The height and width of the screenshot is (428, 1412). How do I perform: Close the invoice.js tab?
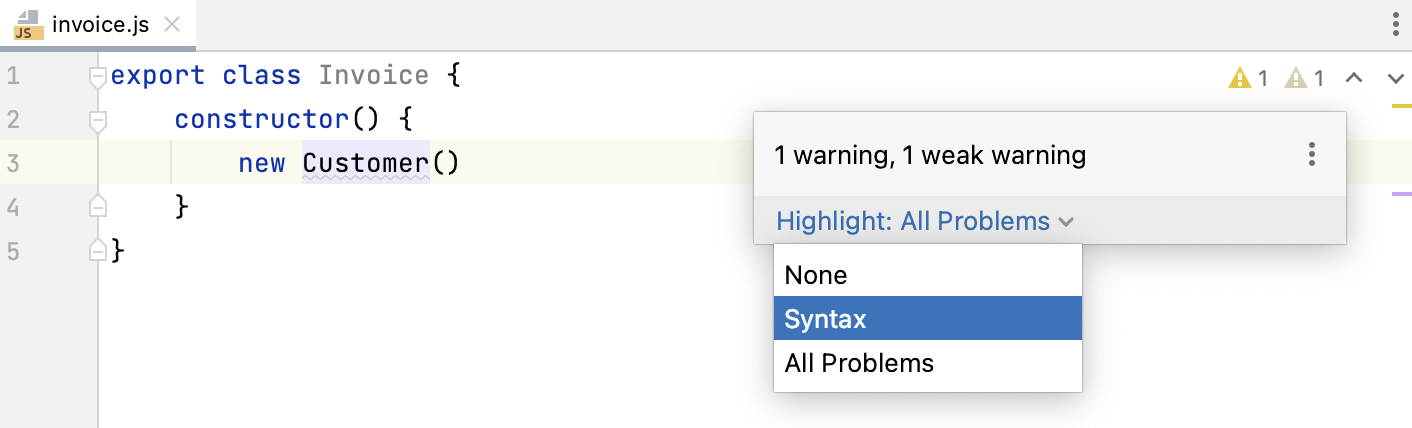tap(172, 25)
